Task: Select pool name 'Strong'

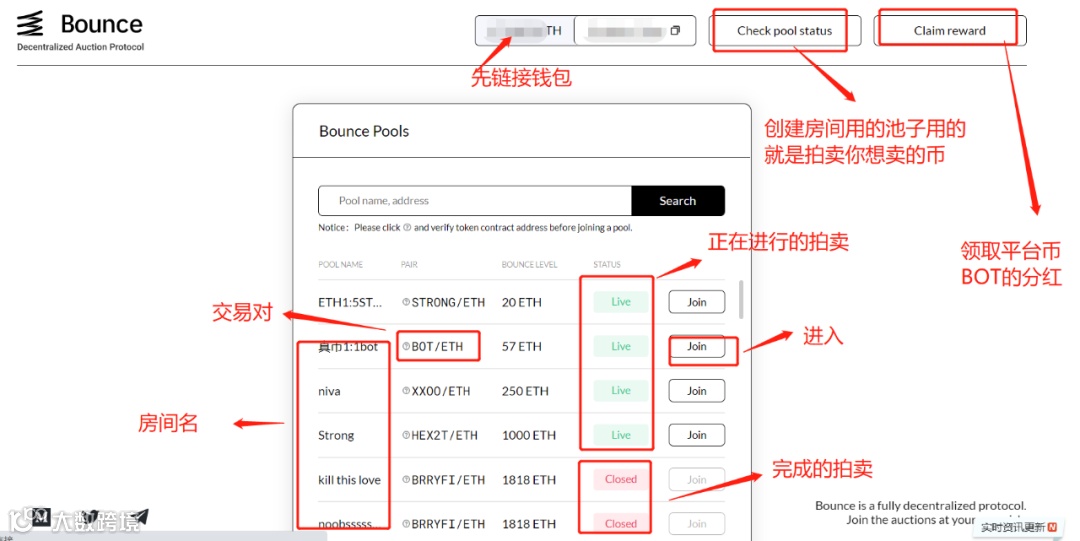Action: pyautogui.click(x=336, y=436)
